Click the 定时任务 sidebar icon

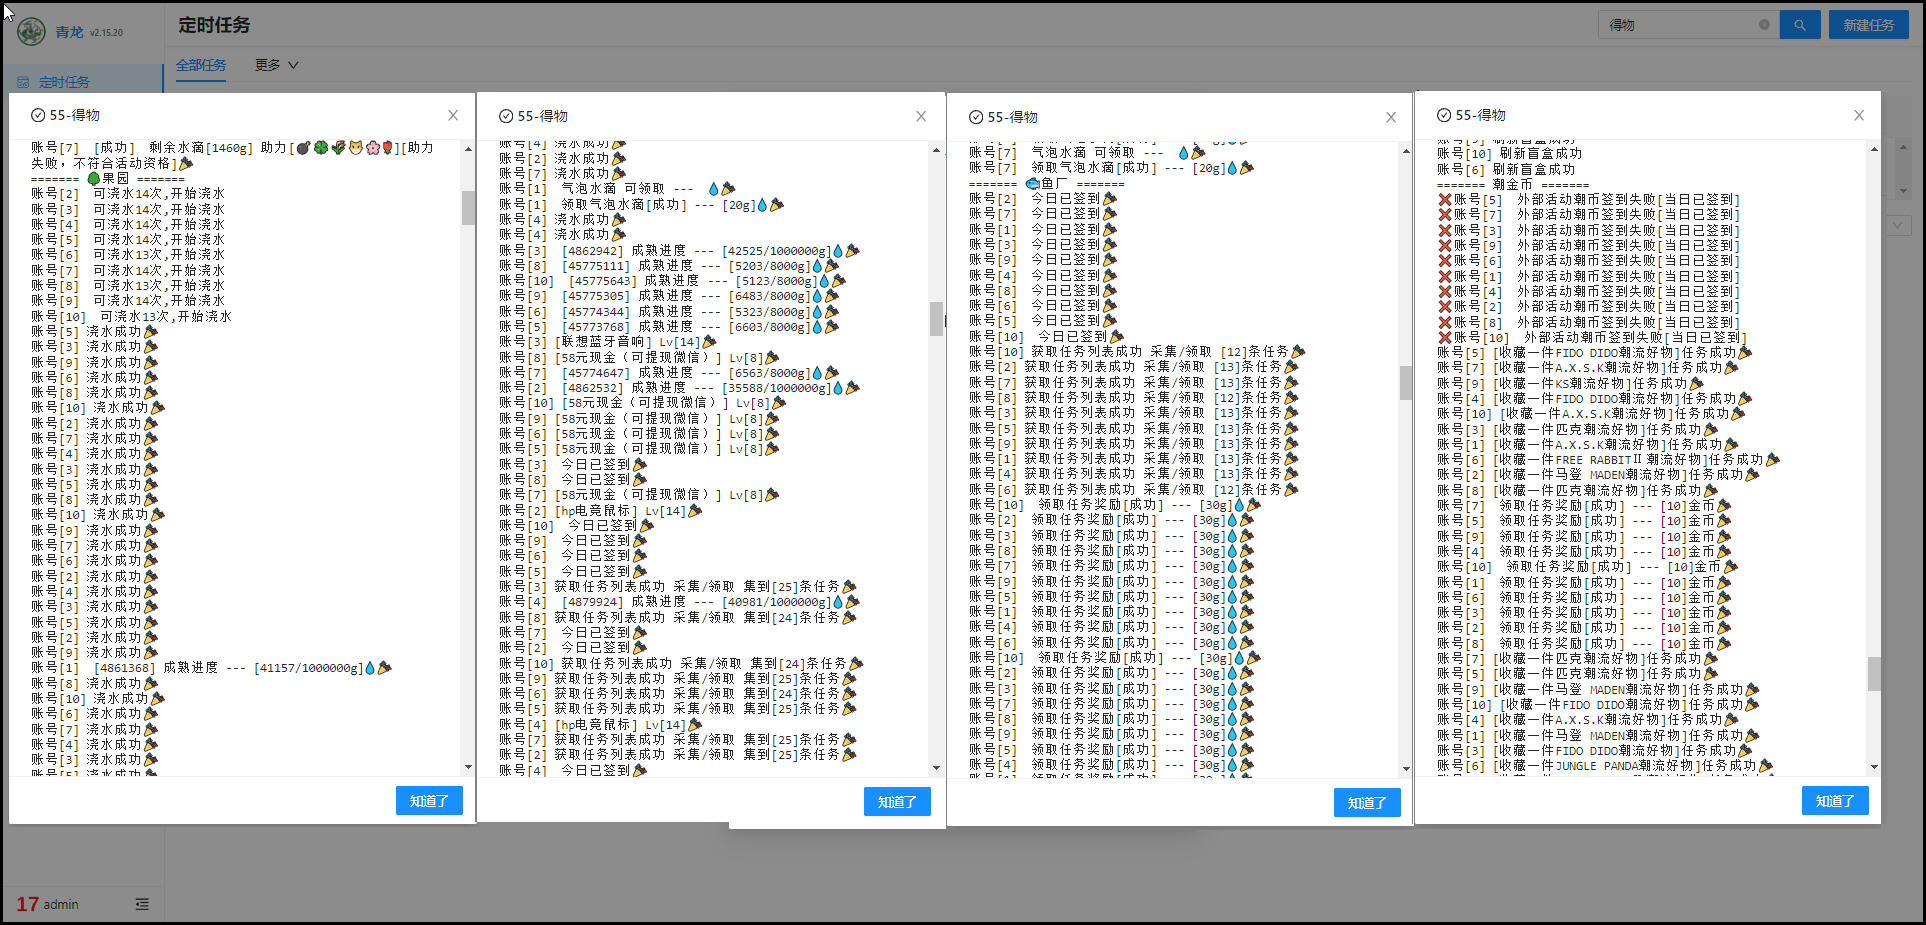pos(23,82)
